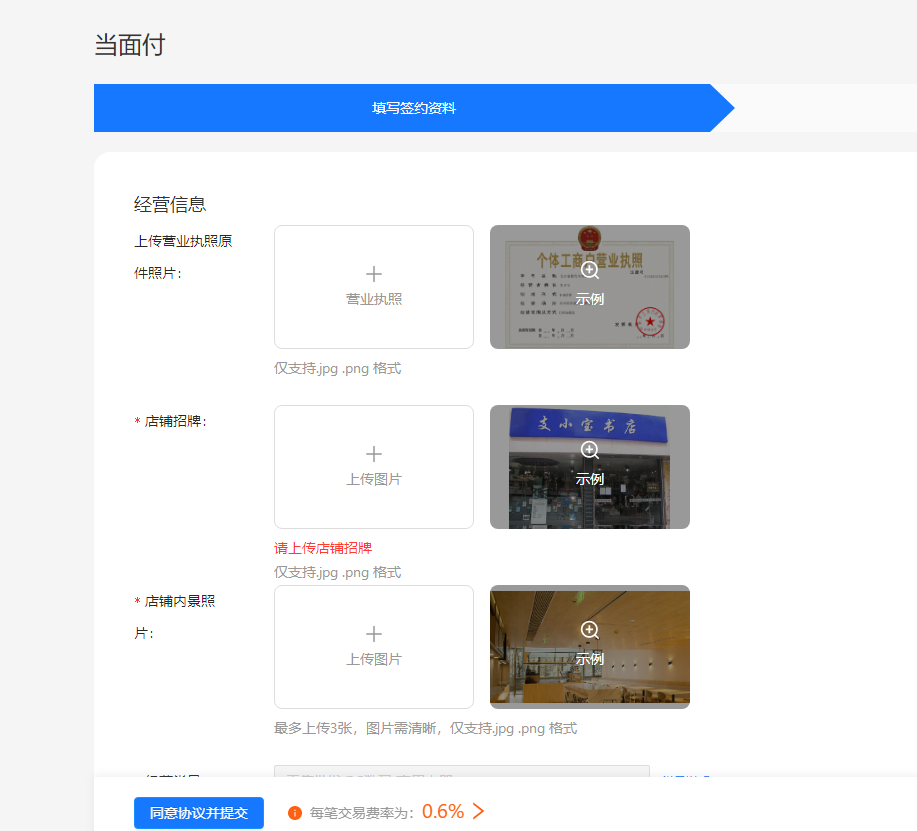The image size is (917, 831).
Task: Open the 示例 label on the store sign thumbnail
Action: (590, 479)
